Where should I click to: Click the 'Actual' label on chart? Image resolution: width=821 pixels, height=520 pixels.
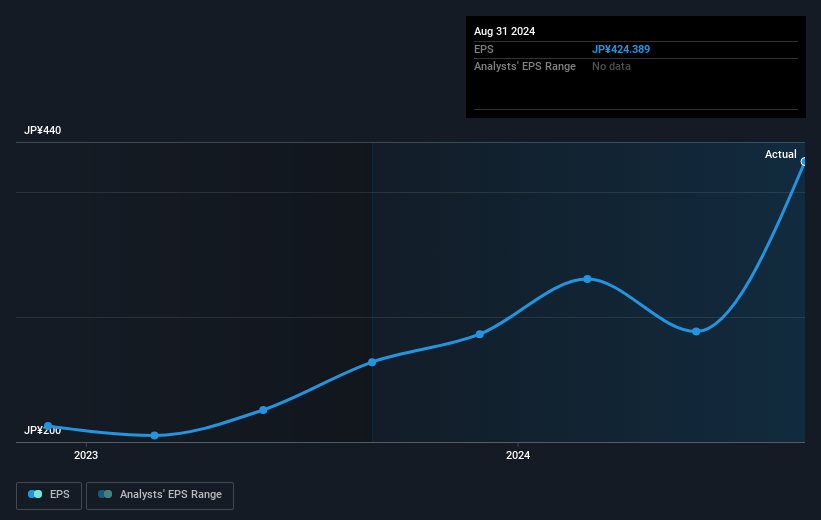(781, 154)
